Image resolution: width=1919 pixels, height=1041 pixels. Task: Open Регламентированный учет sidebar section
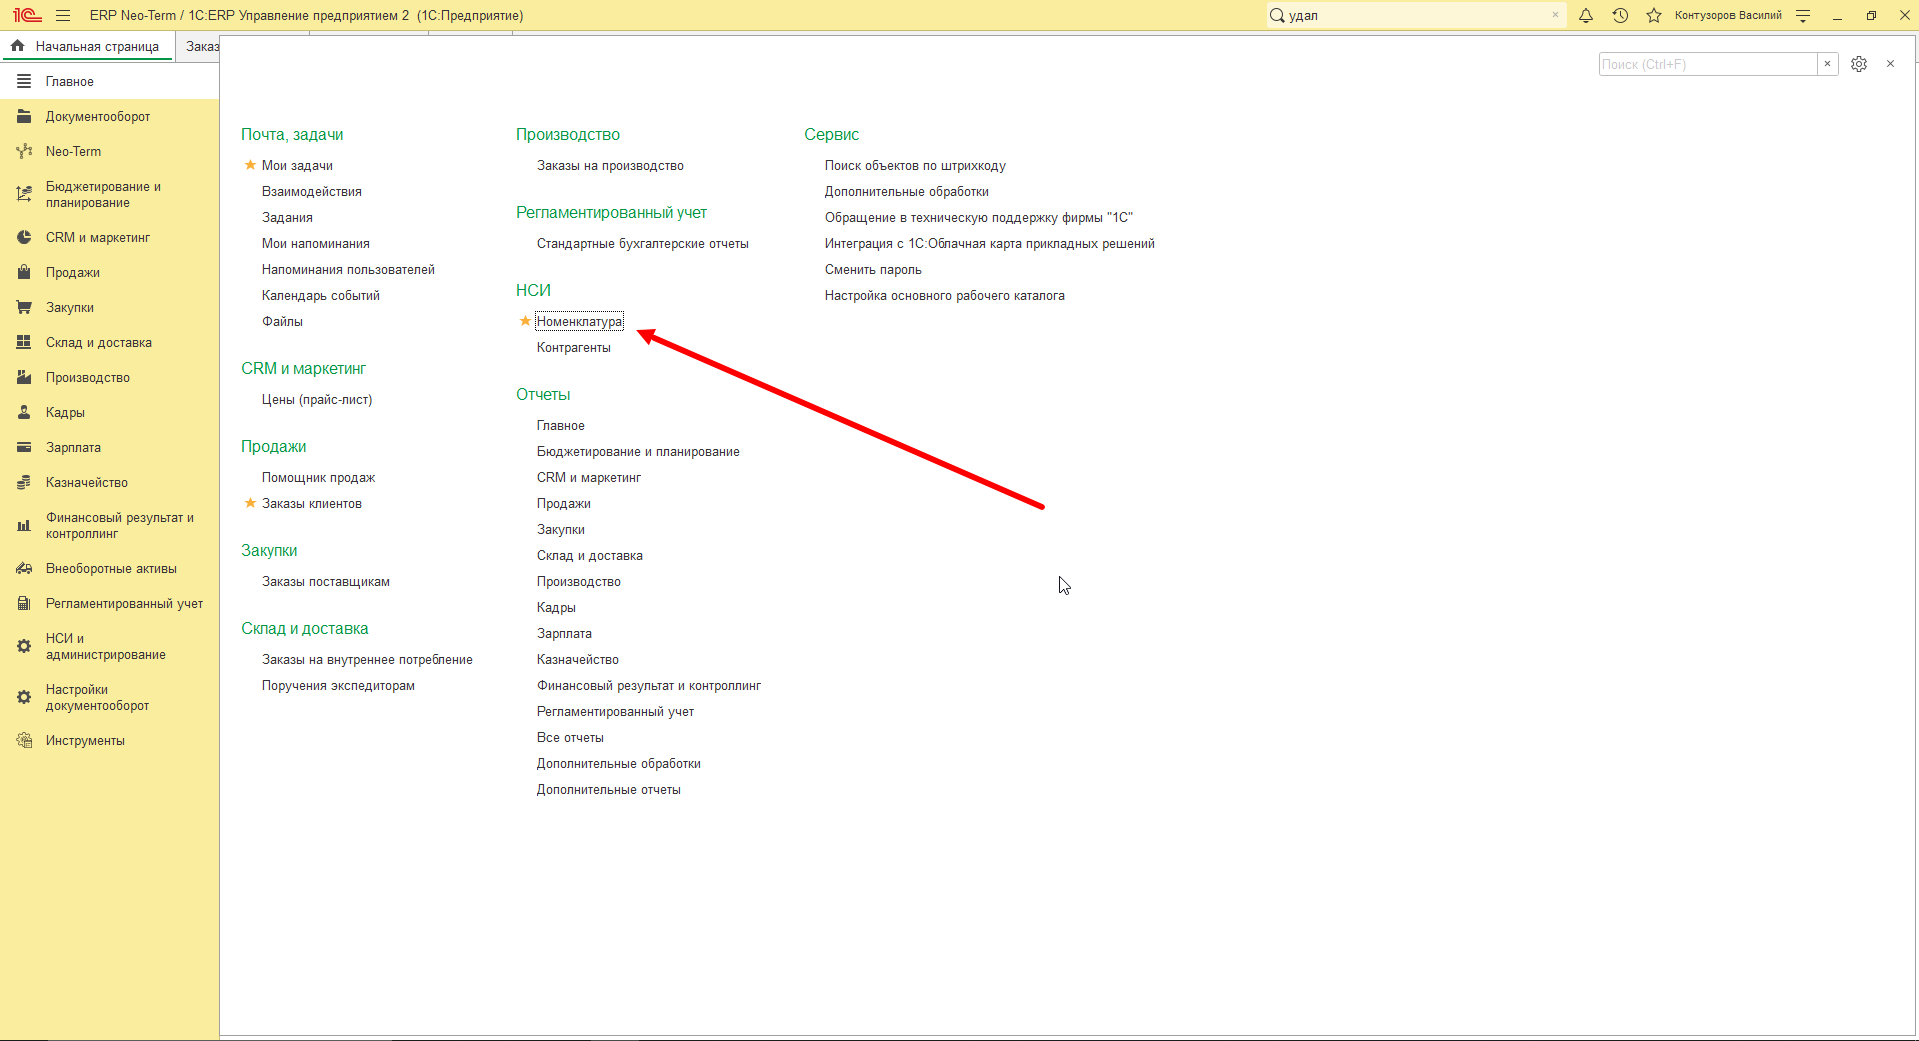pos(110,604)
